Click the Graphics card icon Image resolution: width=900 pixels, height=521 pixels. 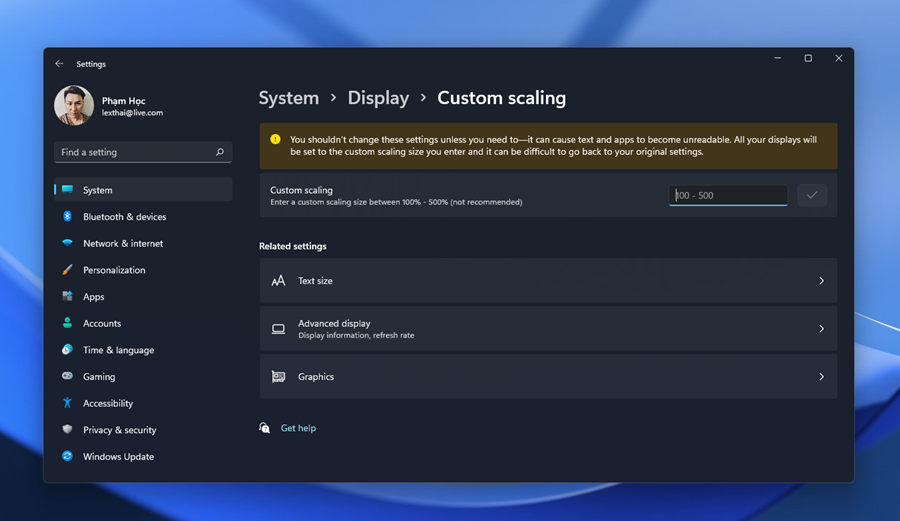[x=278, y=376]
